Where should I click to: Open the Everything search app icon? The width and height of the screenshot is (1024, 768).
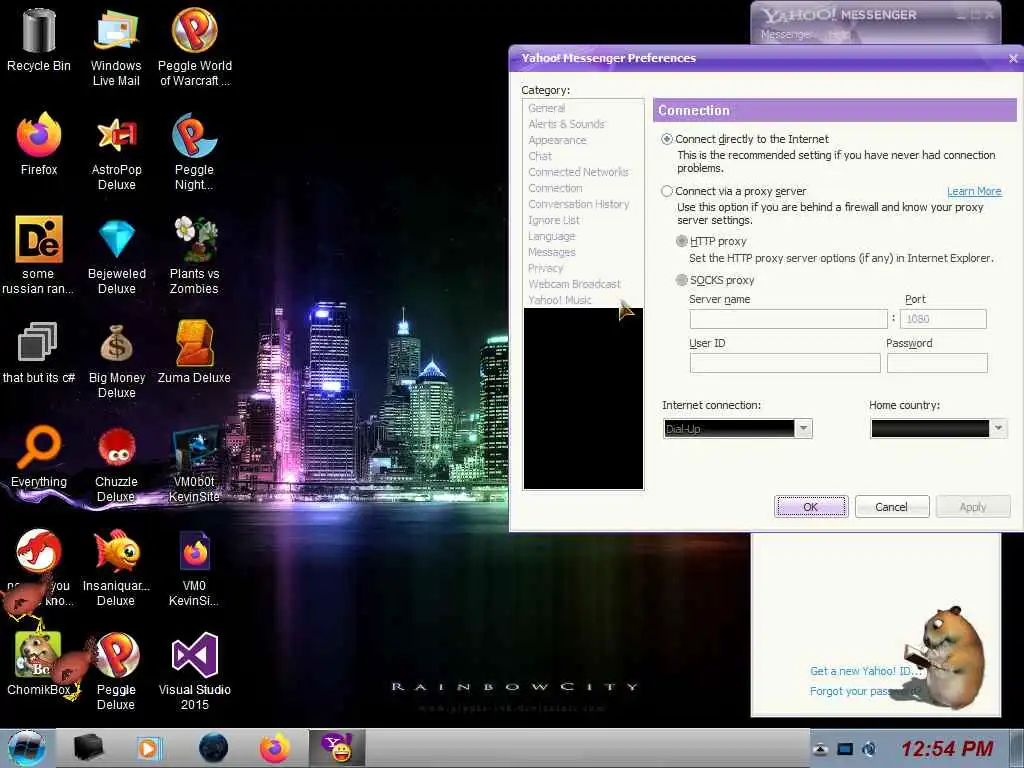coord(39,456)
